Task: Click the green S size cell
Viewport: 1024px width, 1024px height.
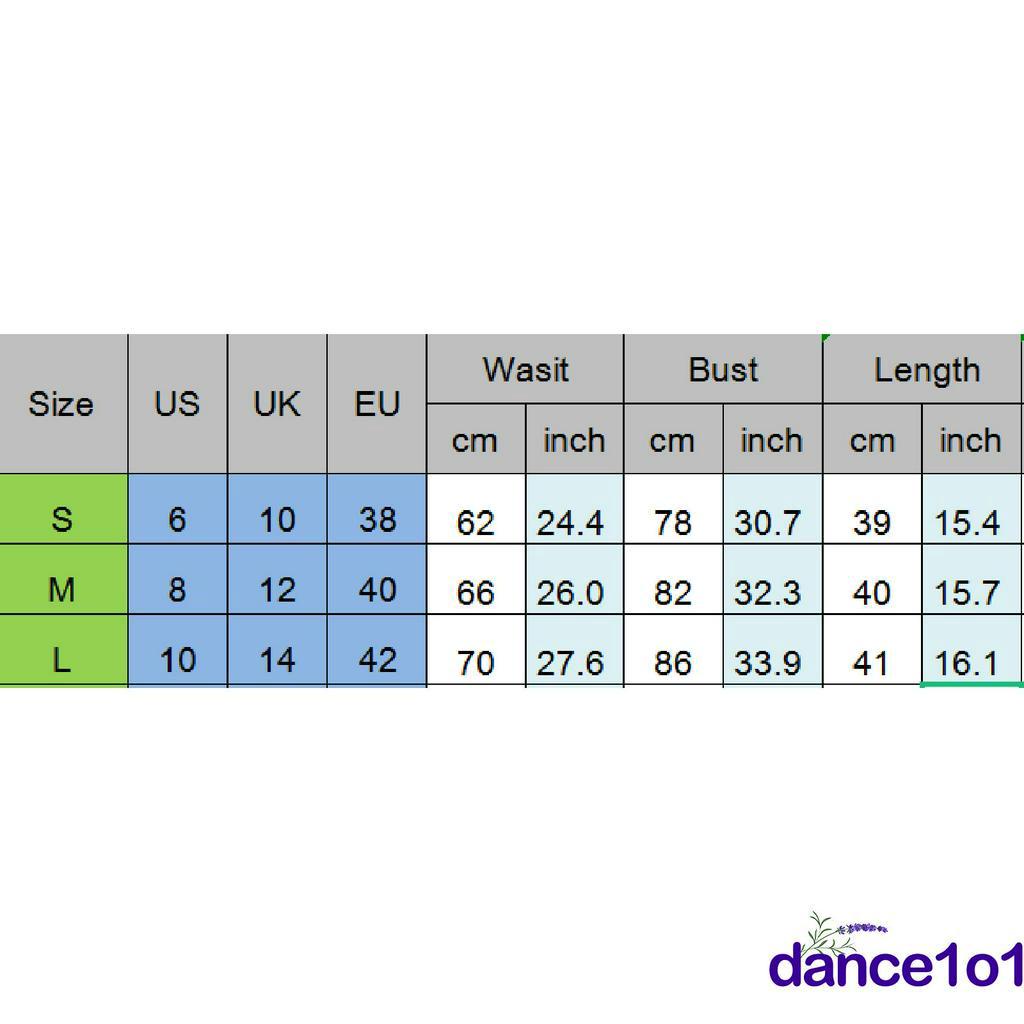Action: [x=62, y=519]
